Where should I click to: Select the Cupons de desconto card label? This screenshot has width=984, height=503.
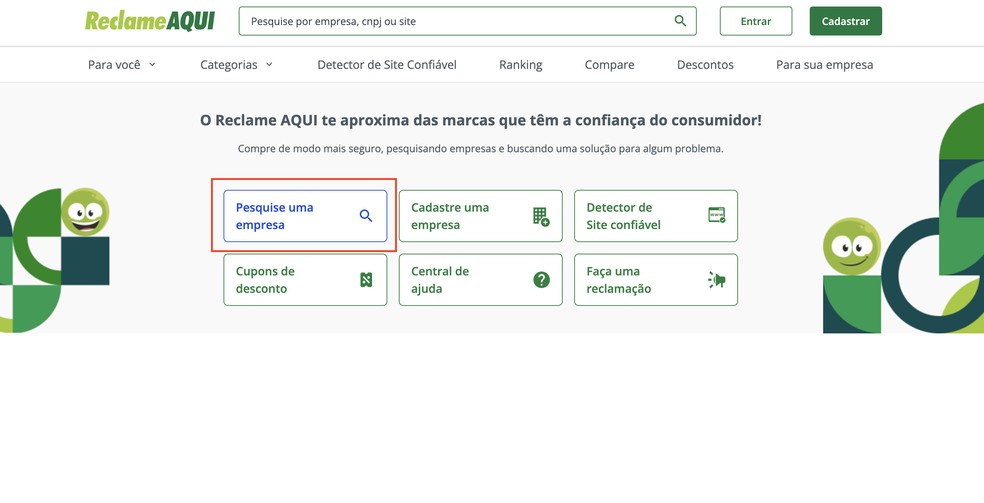tap(265, 280)
